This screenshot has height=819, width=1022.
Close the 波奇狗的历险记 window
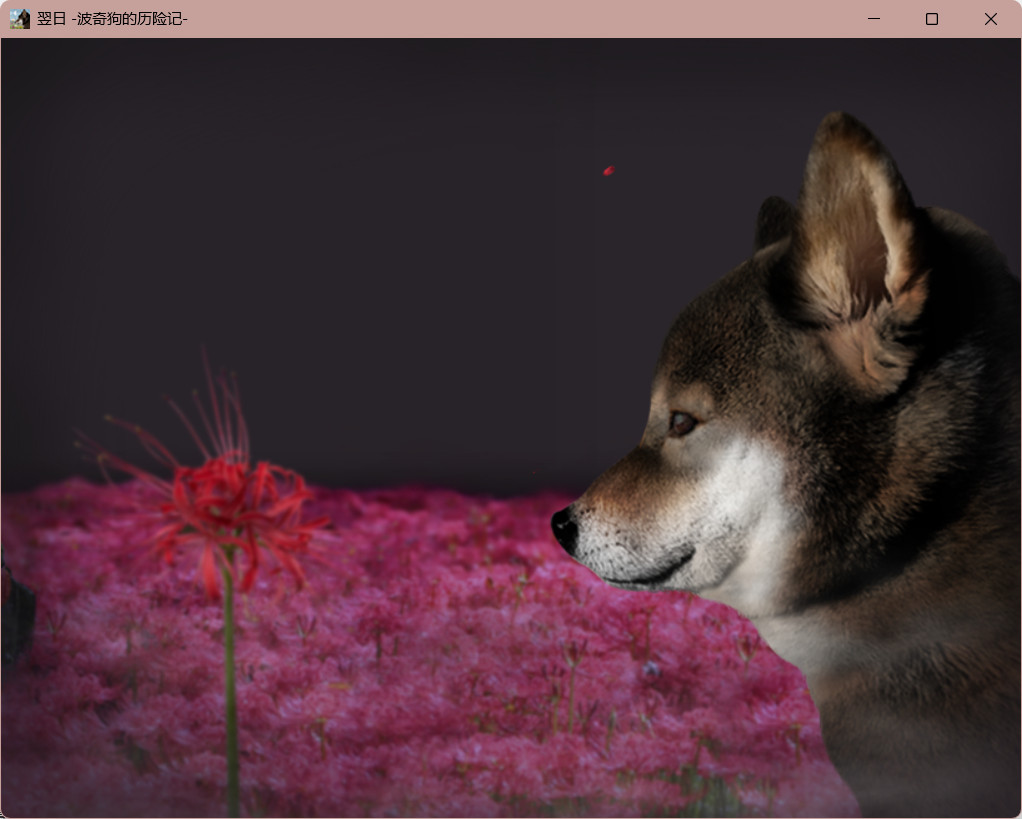[990, 19]
